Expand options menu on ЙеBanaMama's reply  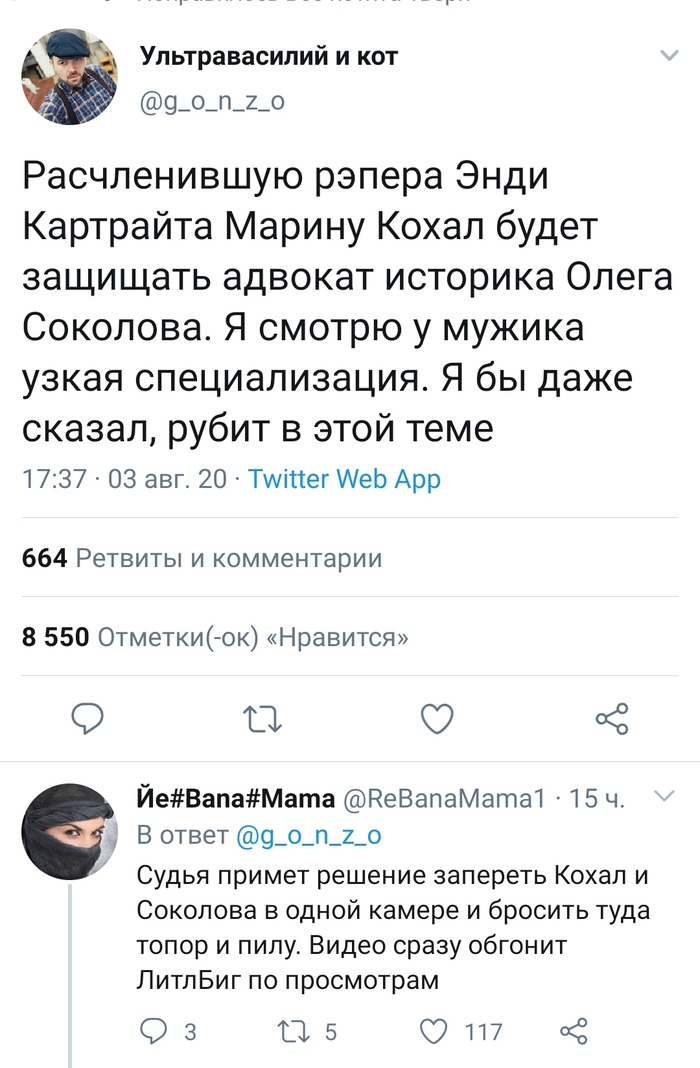point(664,796)
